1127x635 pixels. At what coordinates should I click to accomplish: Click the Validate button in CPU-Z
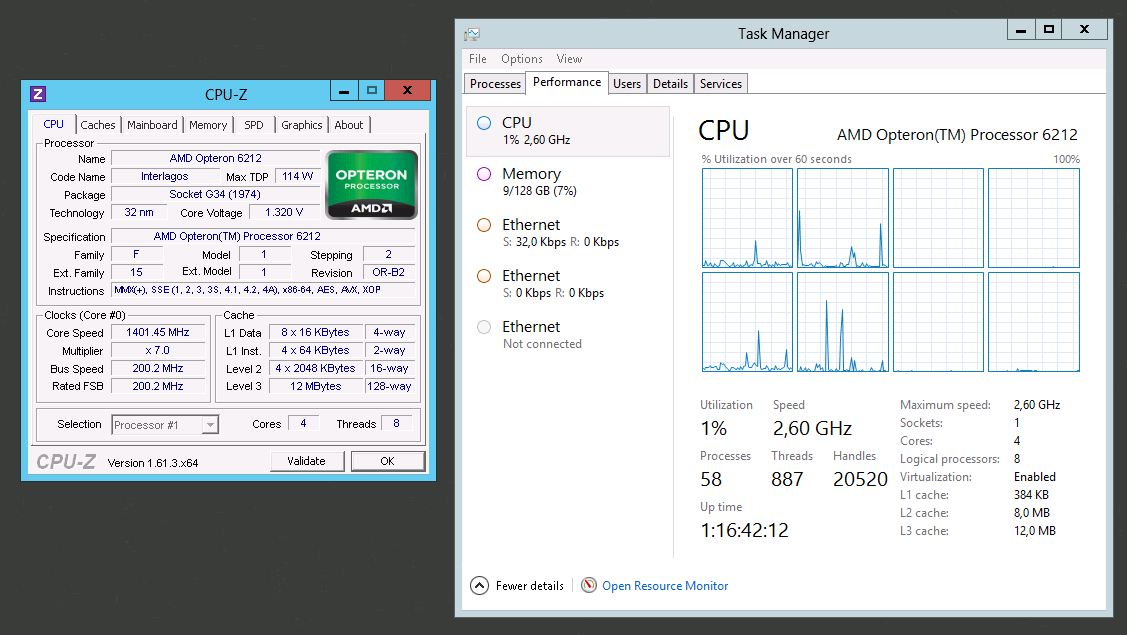[307, 461]
